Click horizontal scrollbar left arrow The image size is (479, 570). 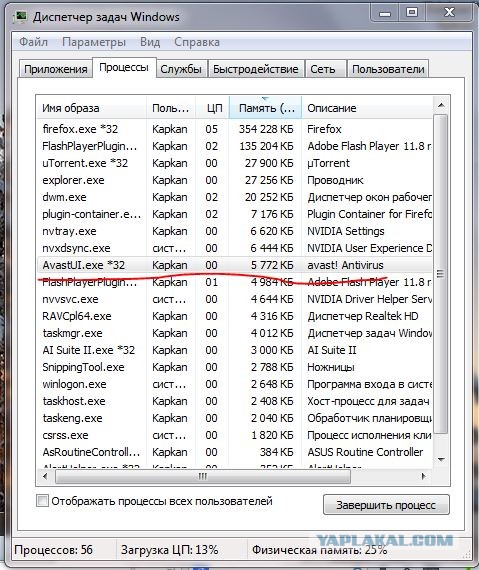(x=45, y=476)
